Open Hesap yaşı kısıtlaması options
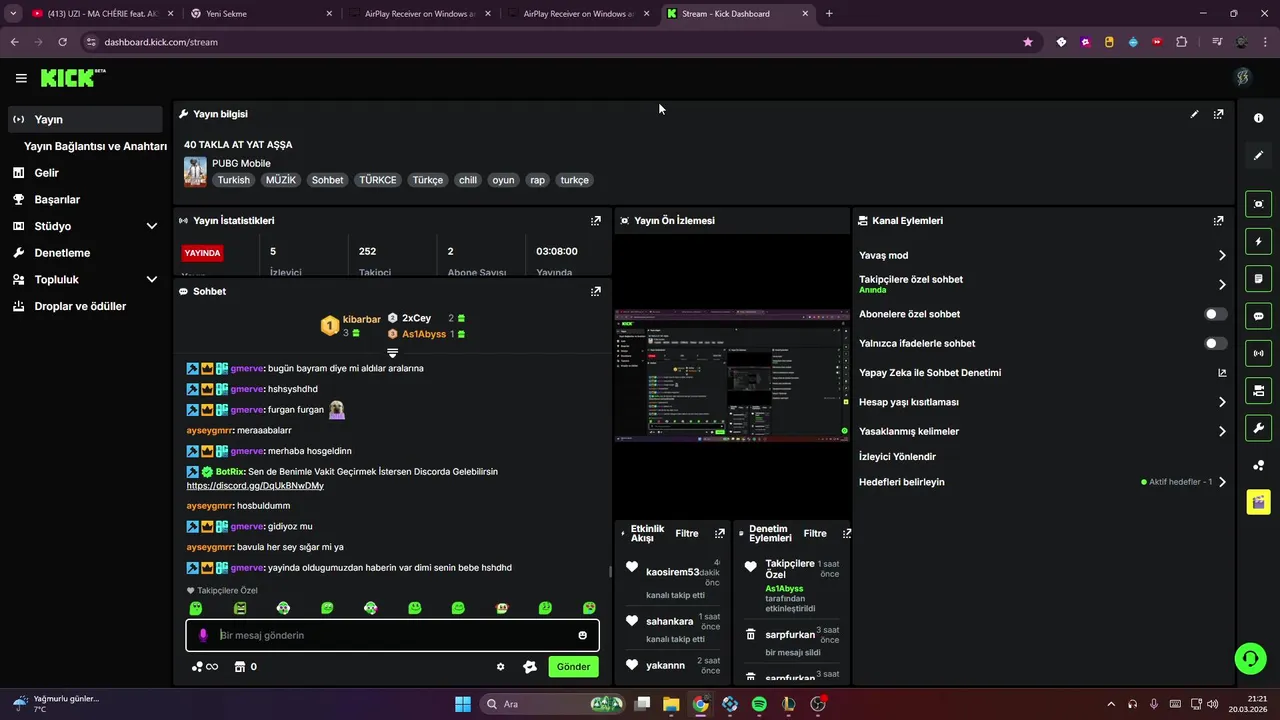 pos(1222,402)
